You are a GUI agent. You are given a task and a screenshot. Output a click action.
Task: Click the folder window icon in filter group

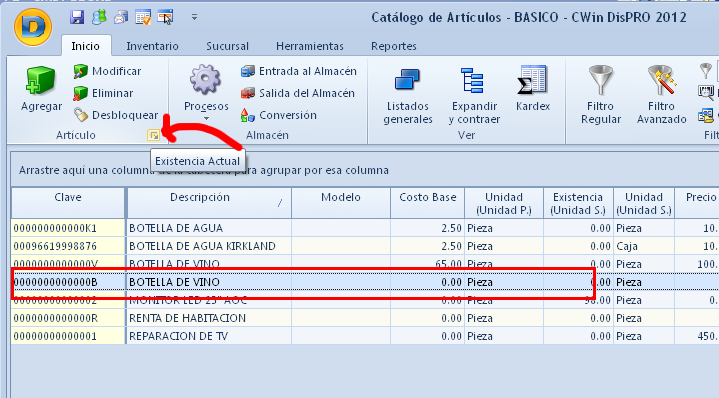[706, 115]
